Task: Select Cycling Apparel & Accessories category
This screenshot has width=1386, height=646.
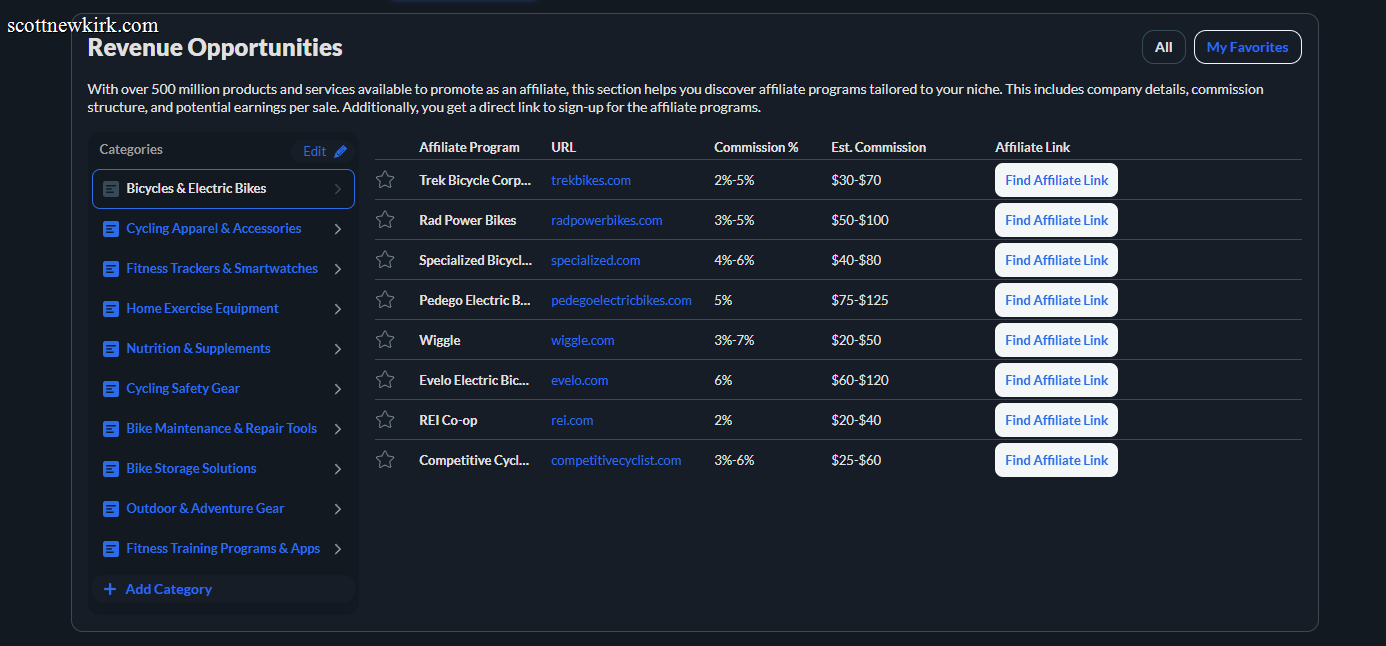Action: (223, 229)
